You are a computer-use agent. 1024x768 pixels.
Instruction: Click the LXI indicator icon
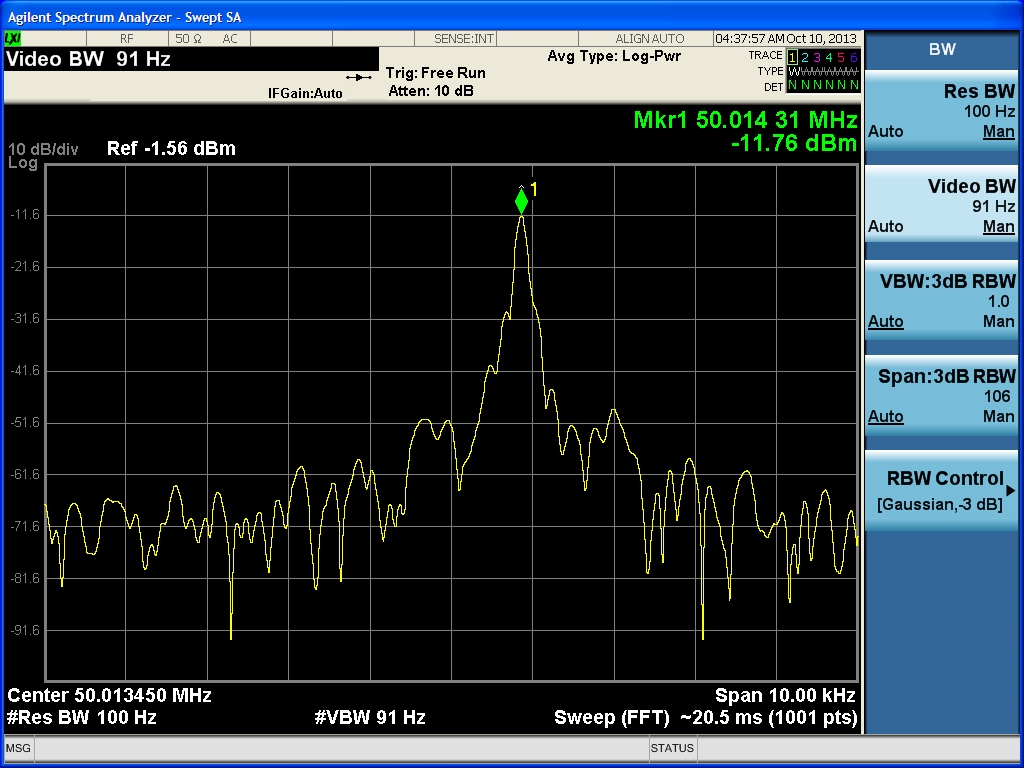(x=13, y=39)
